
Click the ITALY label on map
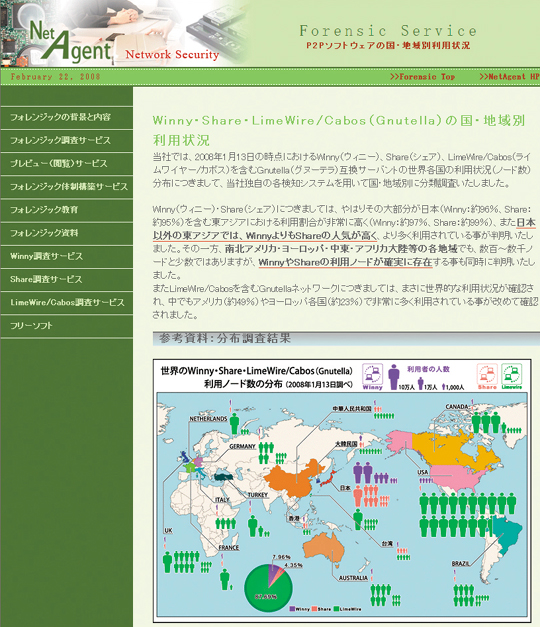pos(222,500)
